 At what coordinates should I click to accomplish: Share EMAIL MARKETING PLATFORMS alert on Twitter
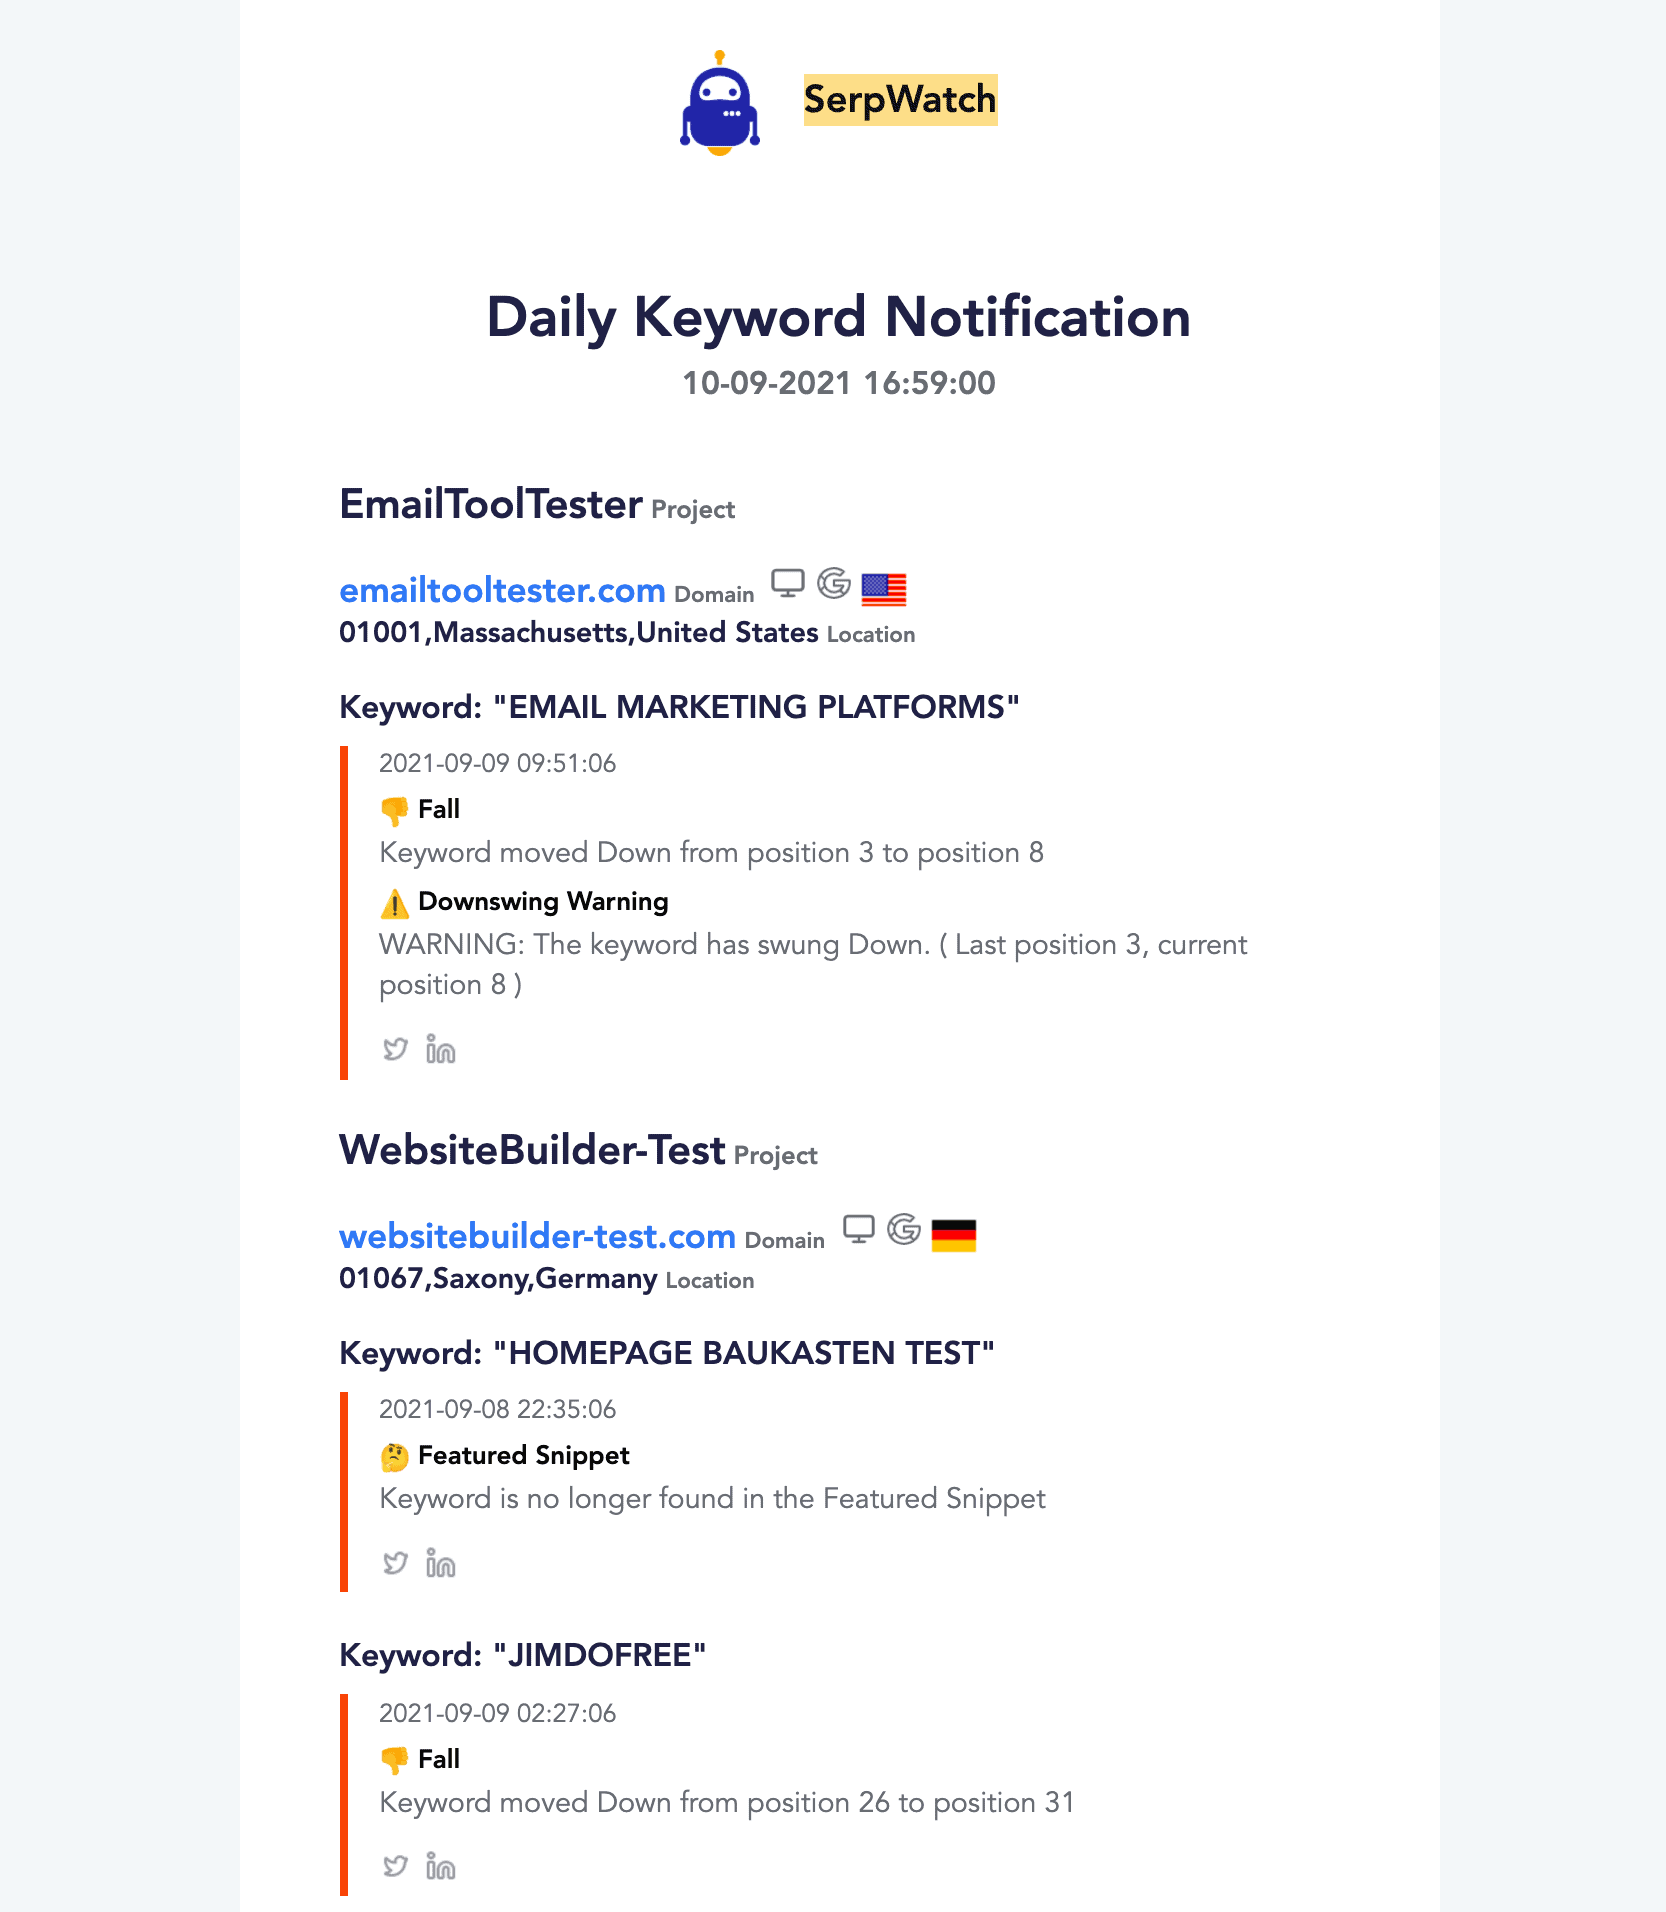(395, 1049)
